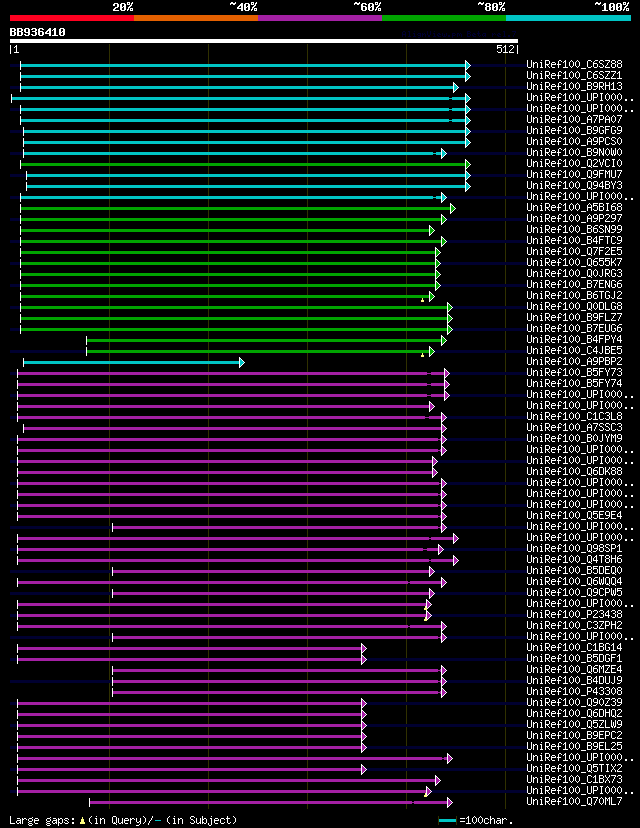Click the green alignment bar for Q2VCI0
640x828 pixels.
click(244, 165)
